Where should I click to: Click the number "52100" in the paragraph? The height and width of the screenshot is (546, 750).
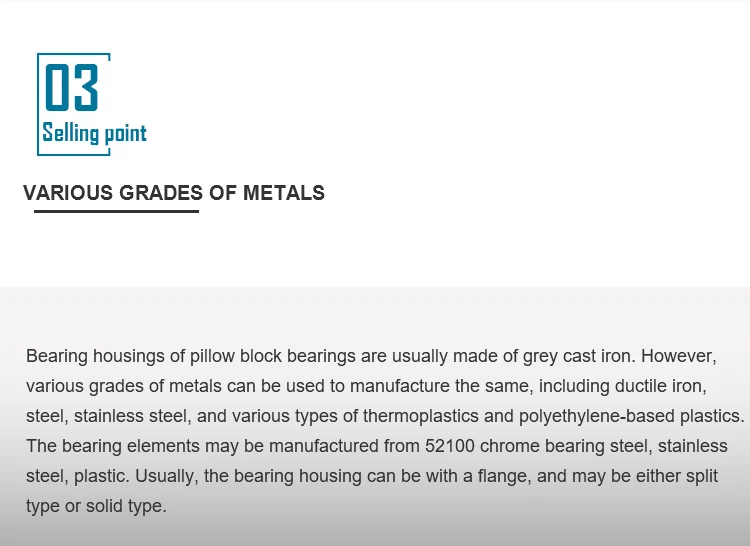pos(450,446)
